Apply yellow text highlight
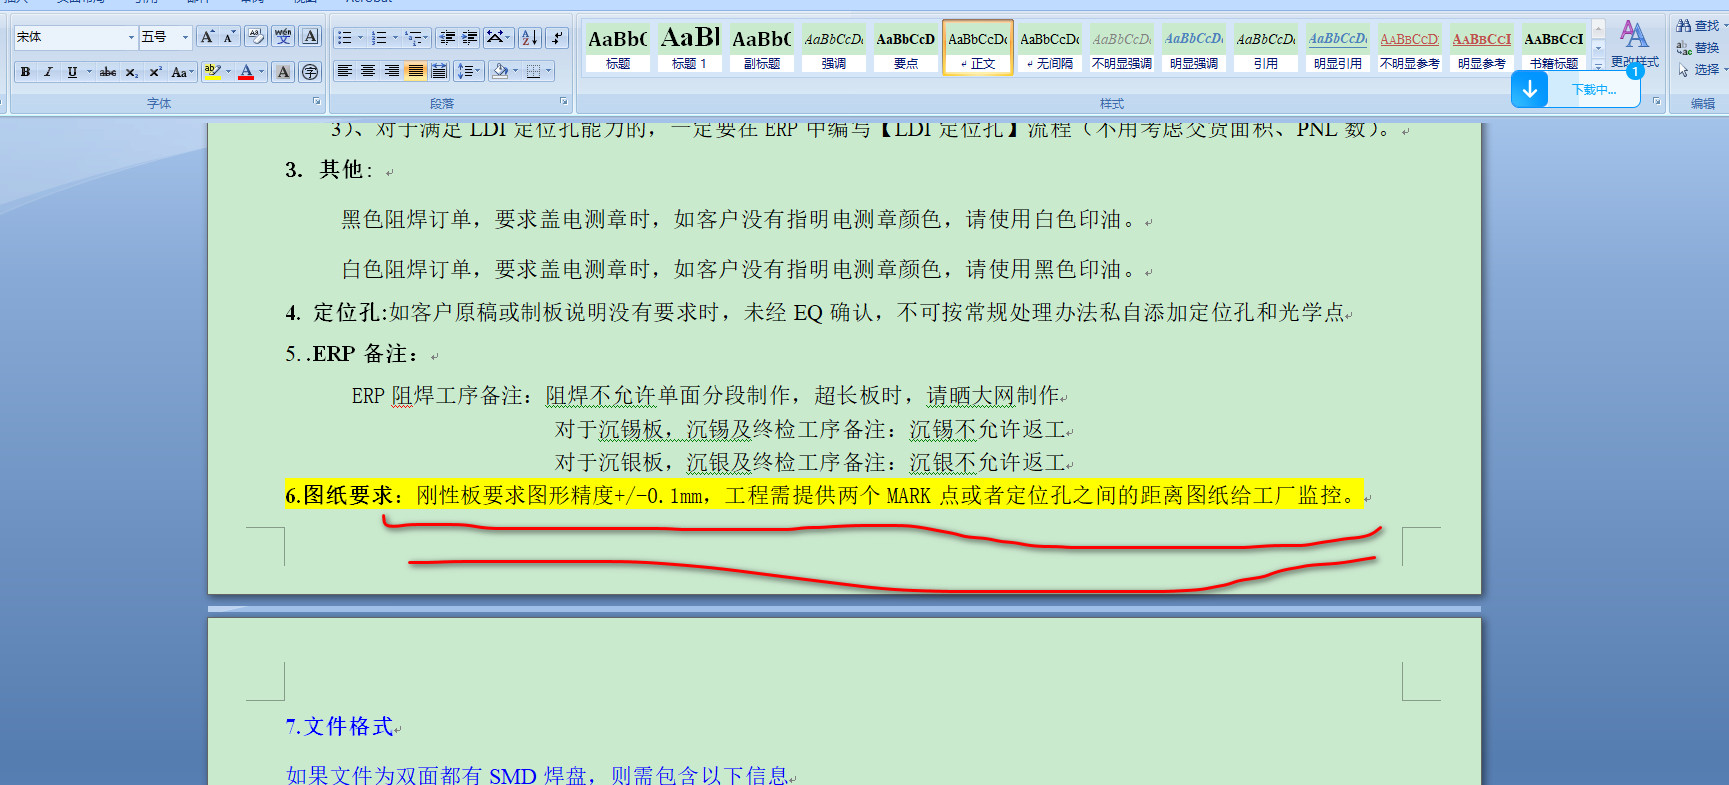Viewport: 1729px width, 785px height. click(212, 72)
